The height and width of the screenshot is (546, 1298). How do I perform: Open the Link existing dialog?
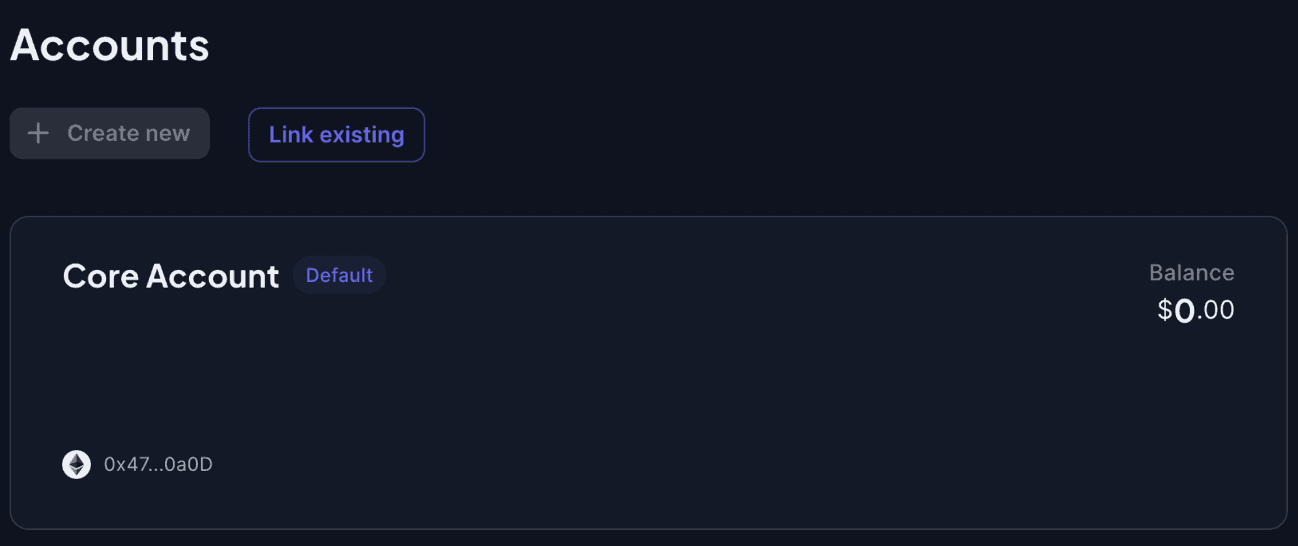(336, 134)
